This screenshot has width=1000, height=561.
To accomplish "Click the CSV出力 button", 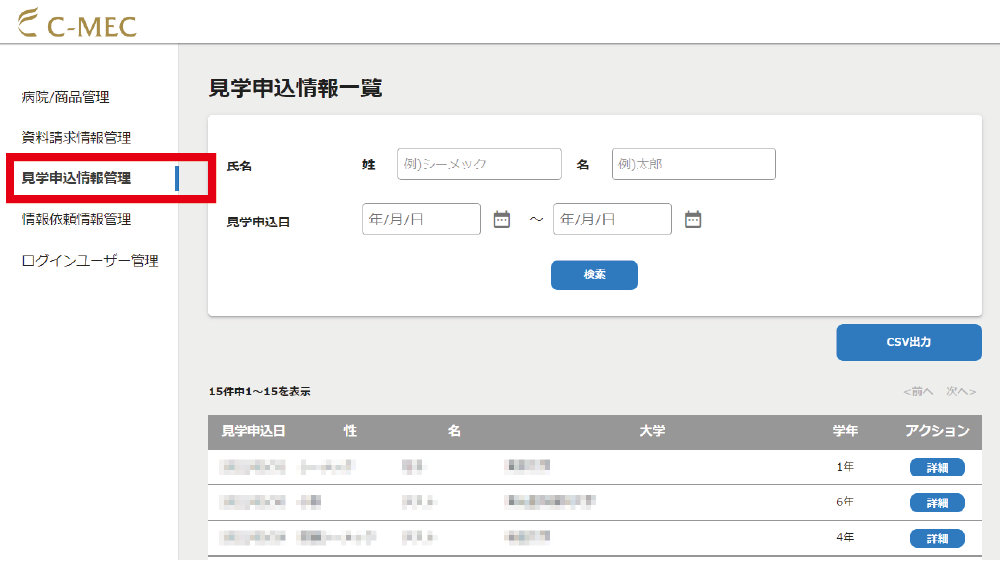I will (x=909, y=342).
